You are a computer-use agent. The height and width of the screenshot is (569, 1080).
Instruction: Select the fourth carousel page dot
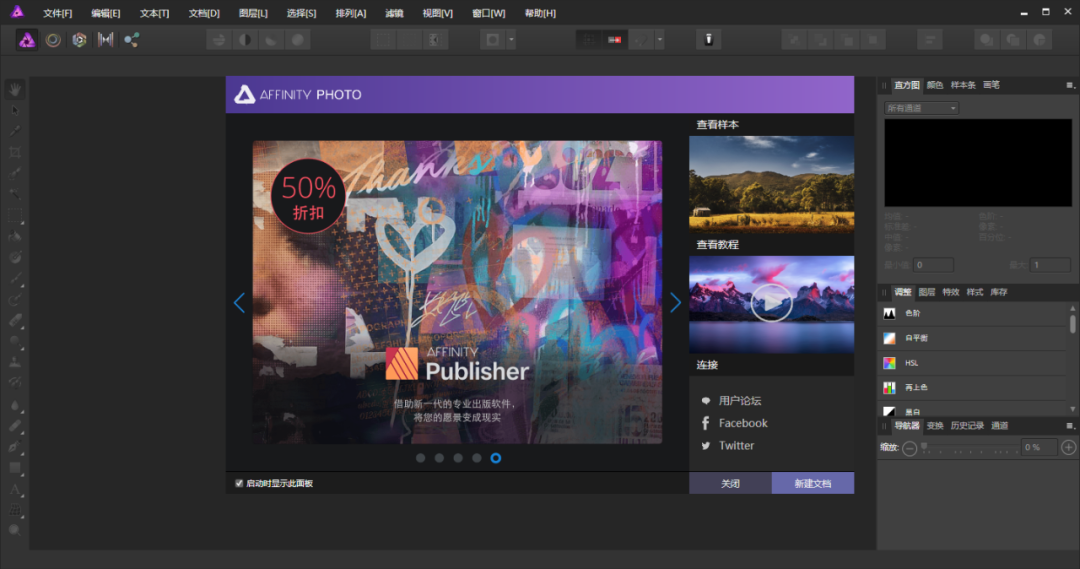tap(477, 458)
